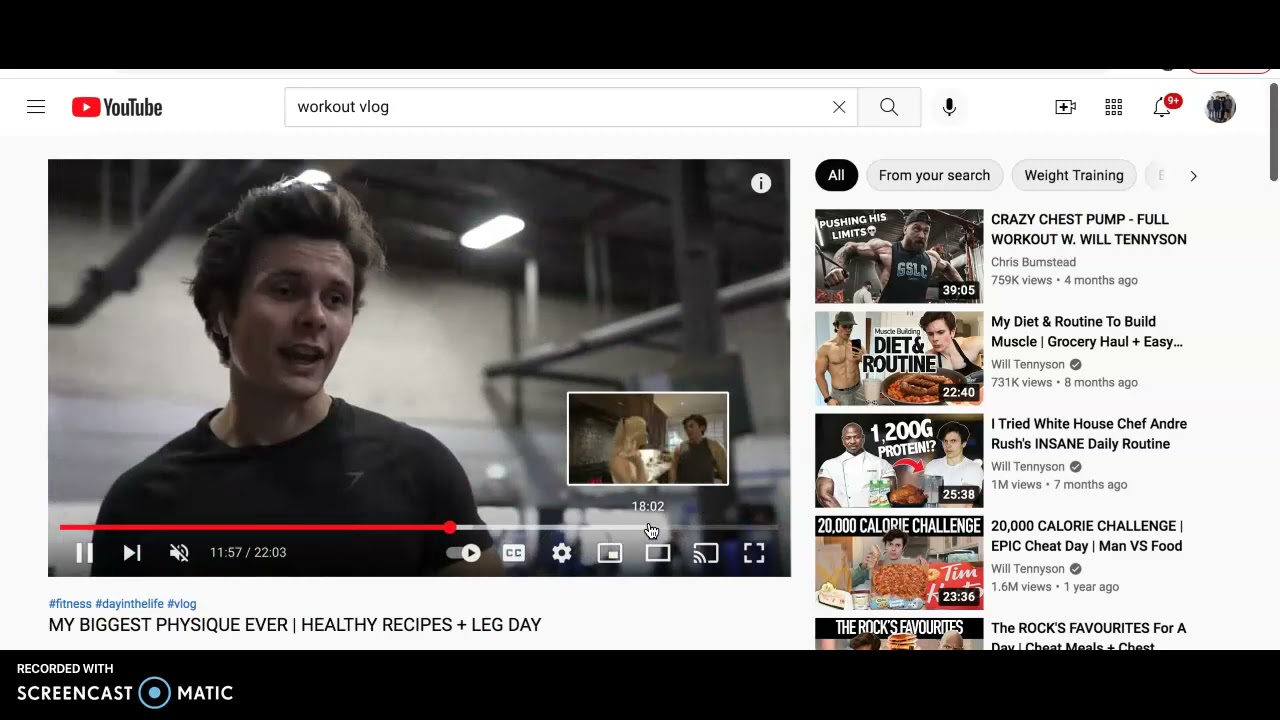Select the All filter chip
The height and width of the screenshot is (720, 1280).
tap(836, 175)
